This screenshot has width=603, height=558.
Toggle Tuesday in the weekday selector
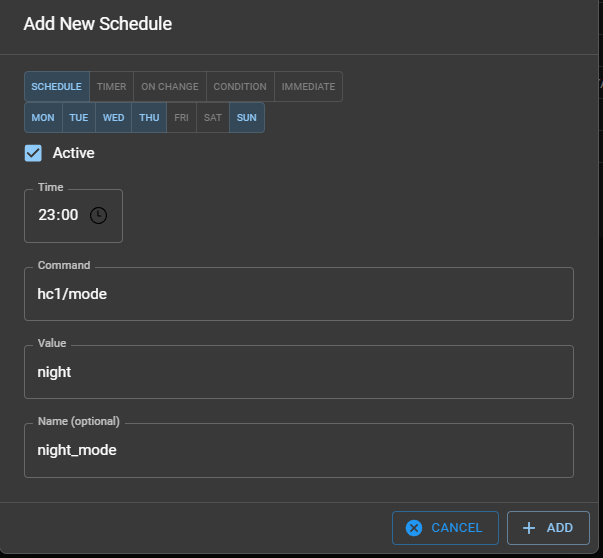[x=79, y=118]
